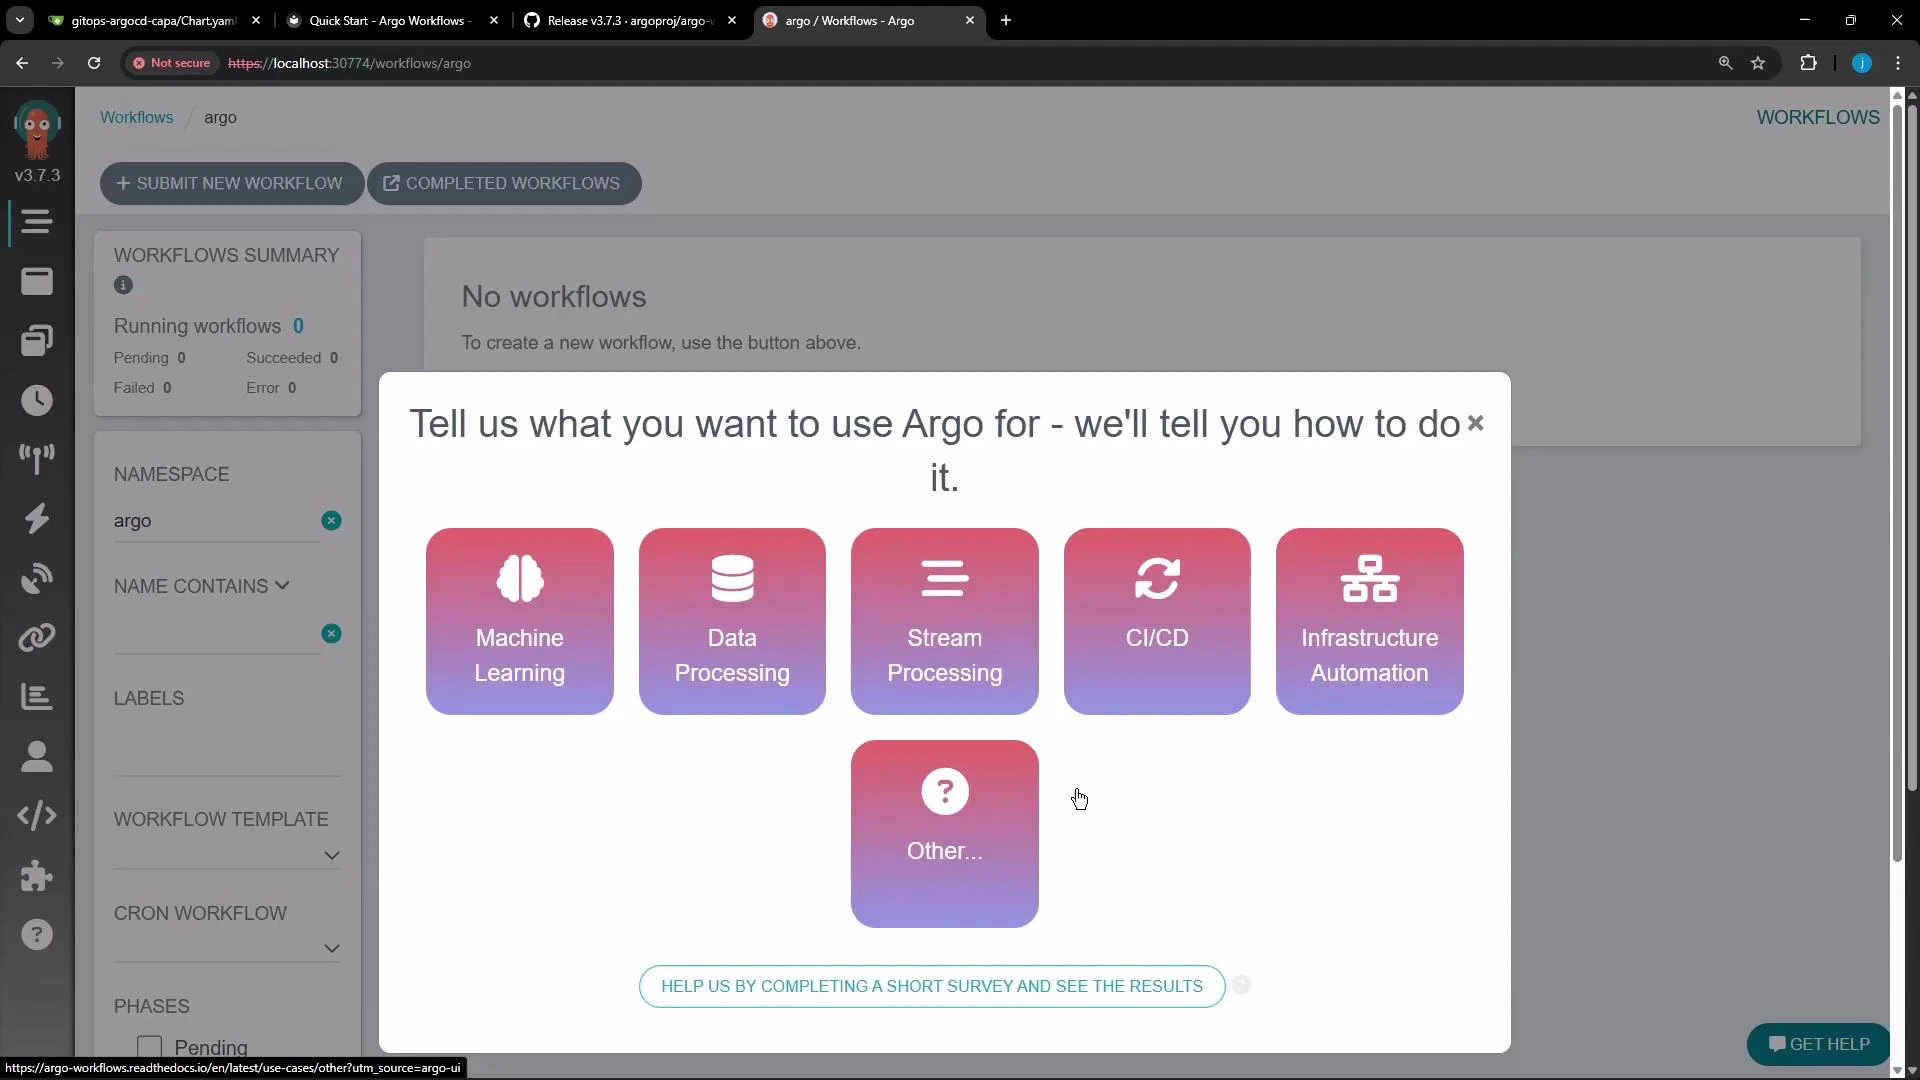
Task: Click the name contains input field
Action: pyautogui.click(x=216, y=634)
